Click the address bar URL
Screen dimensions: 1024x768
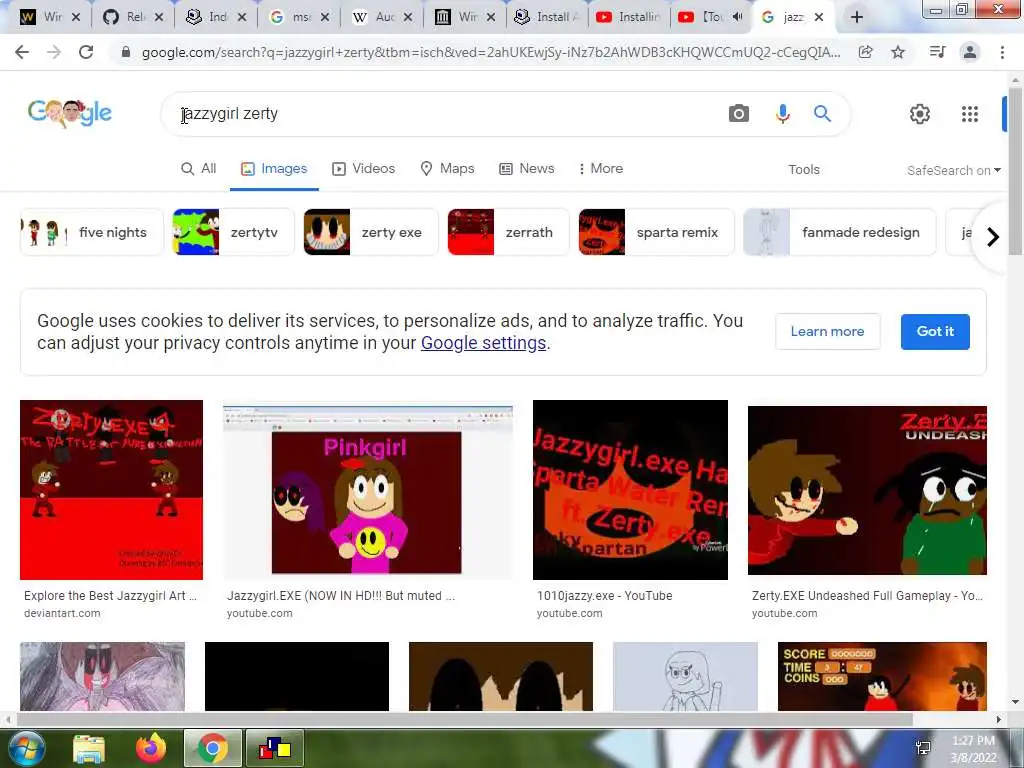click(490, 52)
